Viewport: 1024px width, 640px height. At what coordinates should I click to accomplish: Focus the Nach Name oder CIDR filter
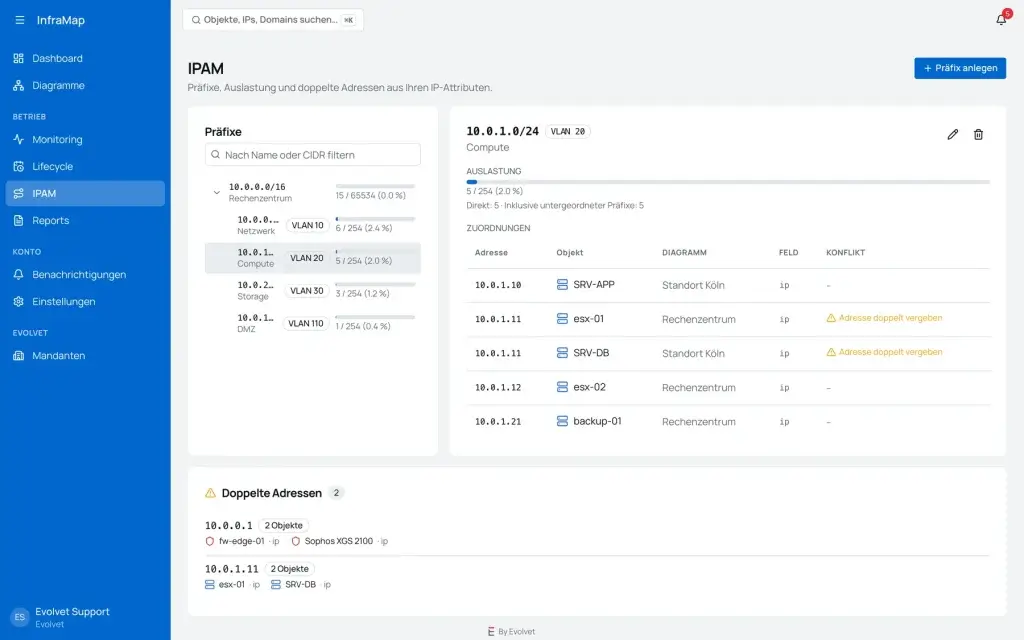pyautogui.click(x=312, y=155)
